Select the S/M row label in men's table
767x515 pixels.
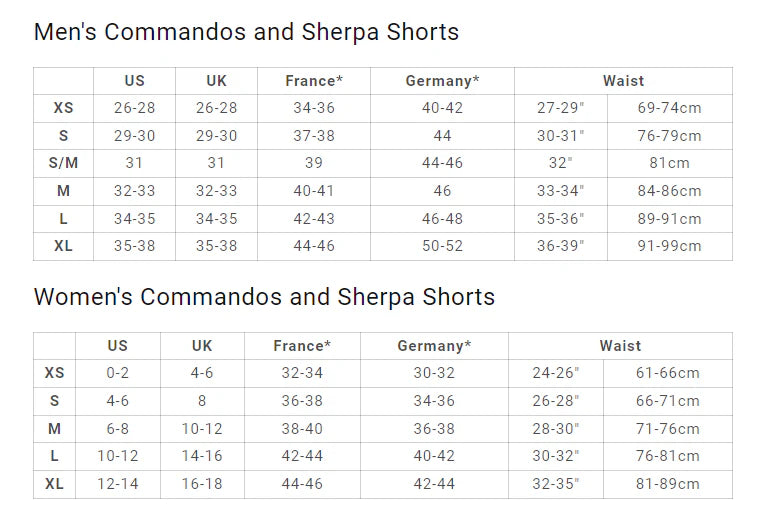[63, 163]
